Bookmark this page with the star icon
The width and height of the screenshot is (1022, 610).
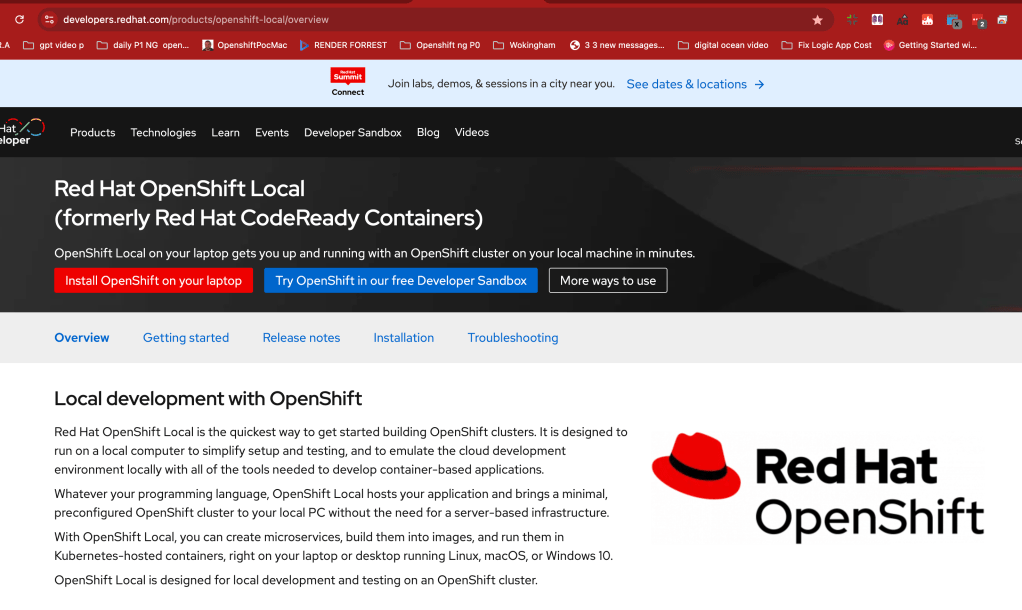click(x=817, y=20)
